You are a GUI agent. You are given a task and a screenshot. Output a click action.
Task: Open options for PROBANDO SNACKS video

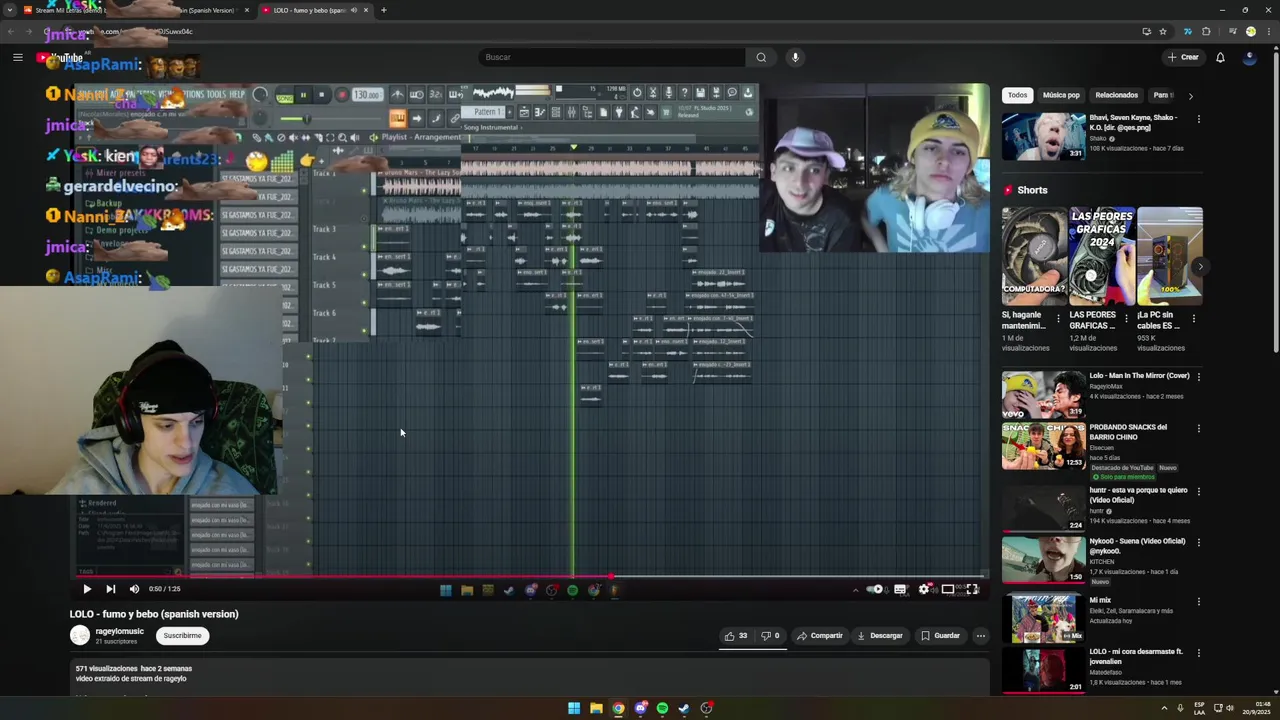pos(1199,428)
